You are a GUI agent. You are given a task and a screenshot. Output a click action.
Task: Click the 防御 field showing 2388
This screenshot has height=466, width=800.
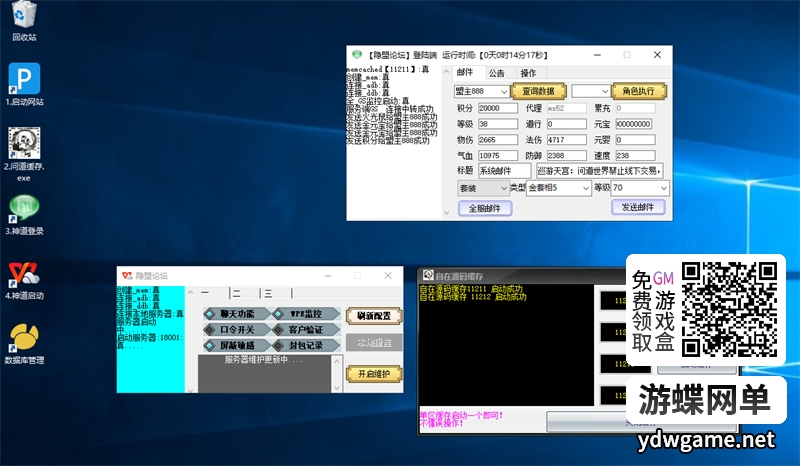(566, 156)
